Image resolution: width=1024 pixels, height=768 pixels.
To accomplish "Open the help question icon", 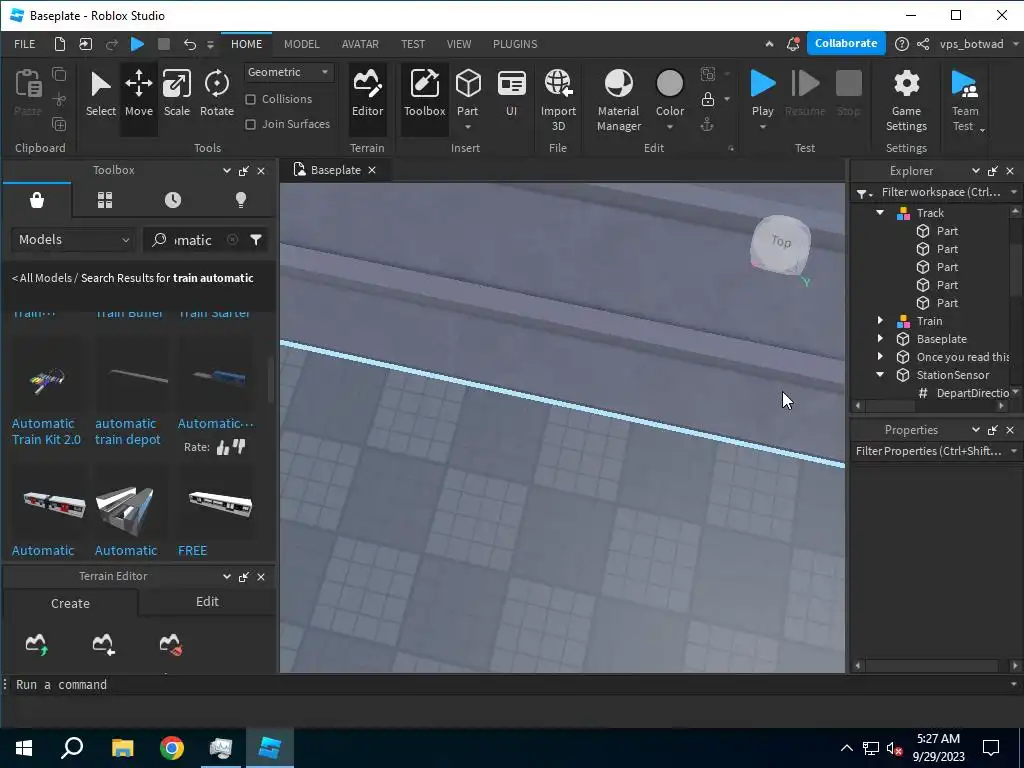I will point(901,44).
